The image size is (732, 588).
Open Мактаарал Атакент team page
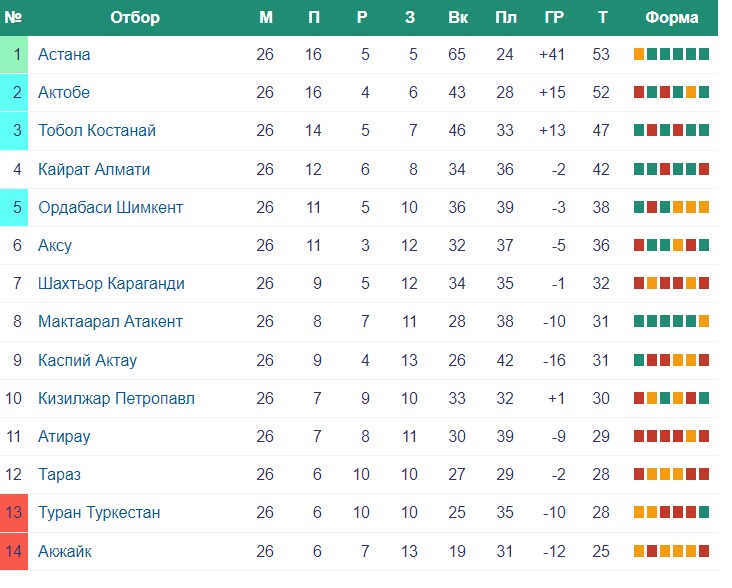(x=110, y=322)
